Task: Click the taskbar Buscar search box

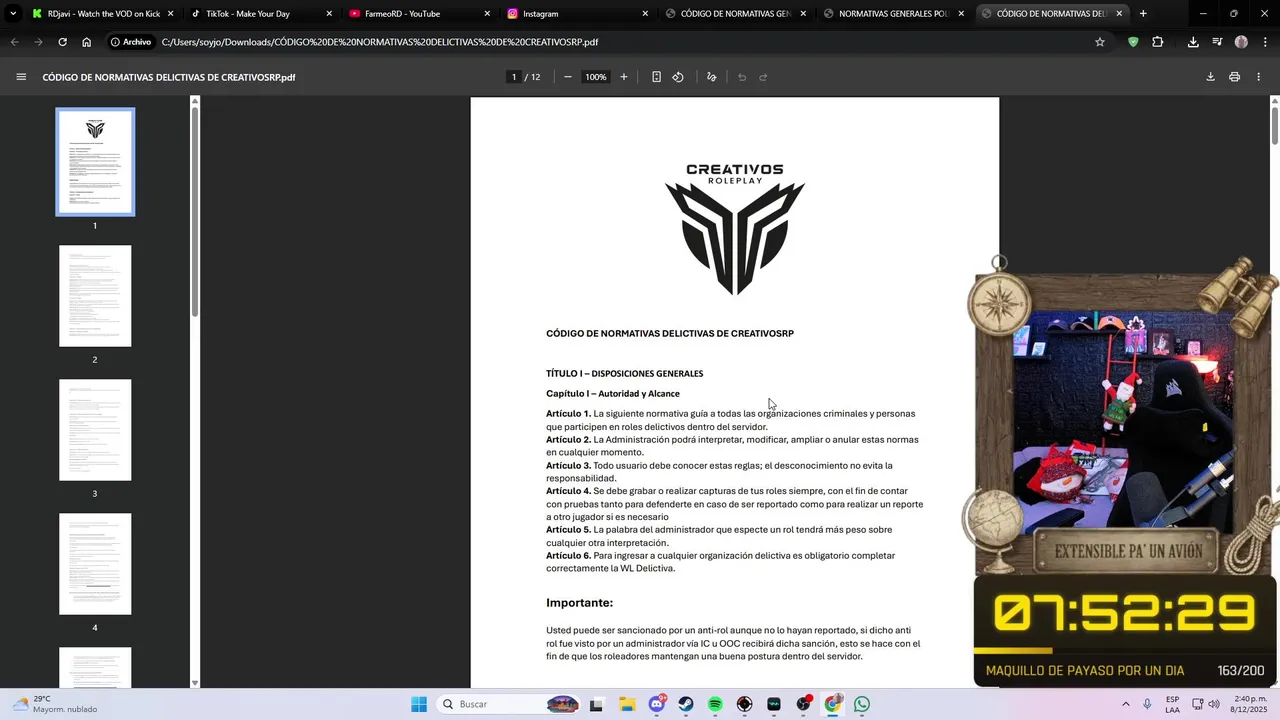Action: tap(510, 704)
